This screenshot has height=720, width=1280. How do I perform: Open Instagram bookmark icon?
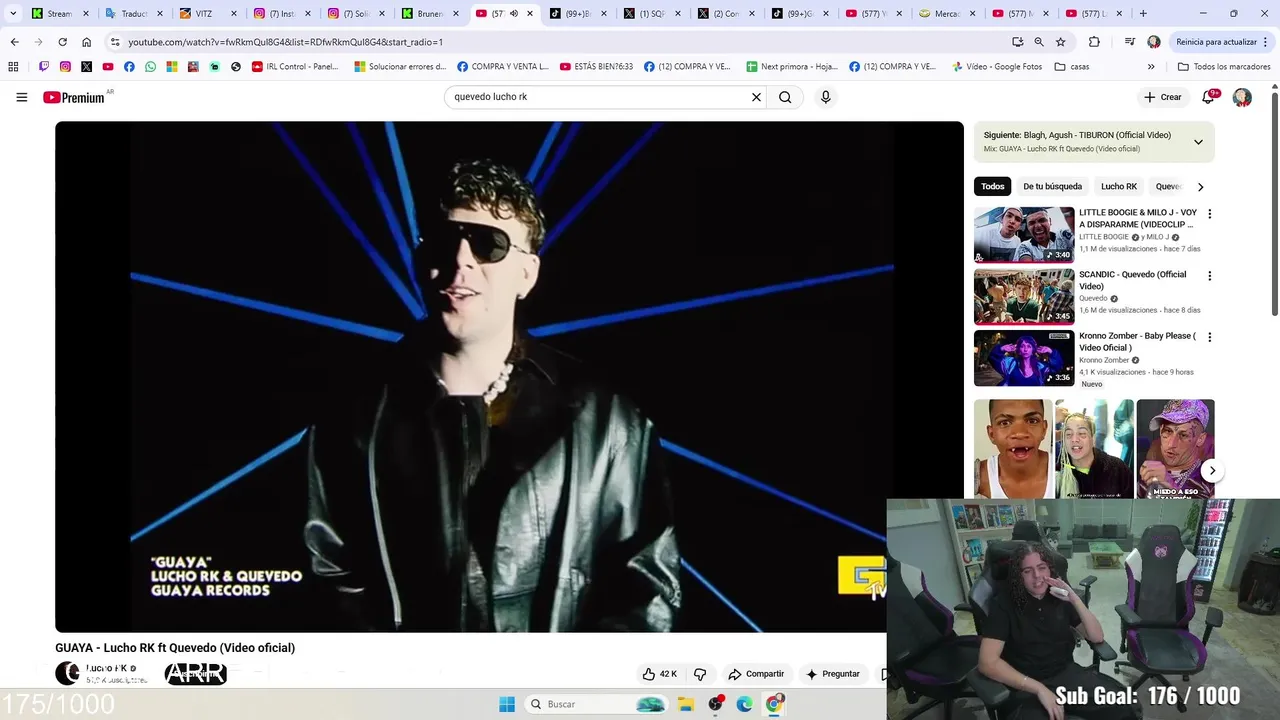point(65,67)
